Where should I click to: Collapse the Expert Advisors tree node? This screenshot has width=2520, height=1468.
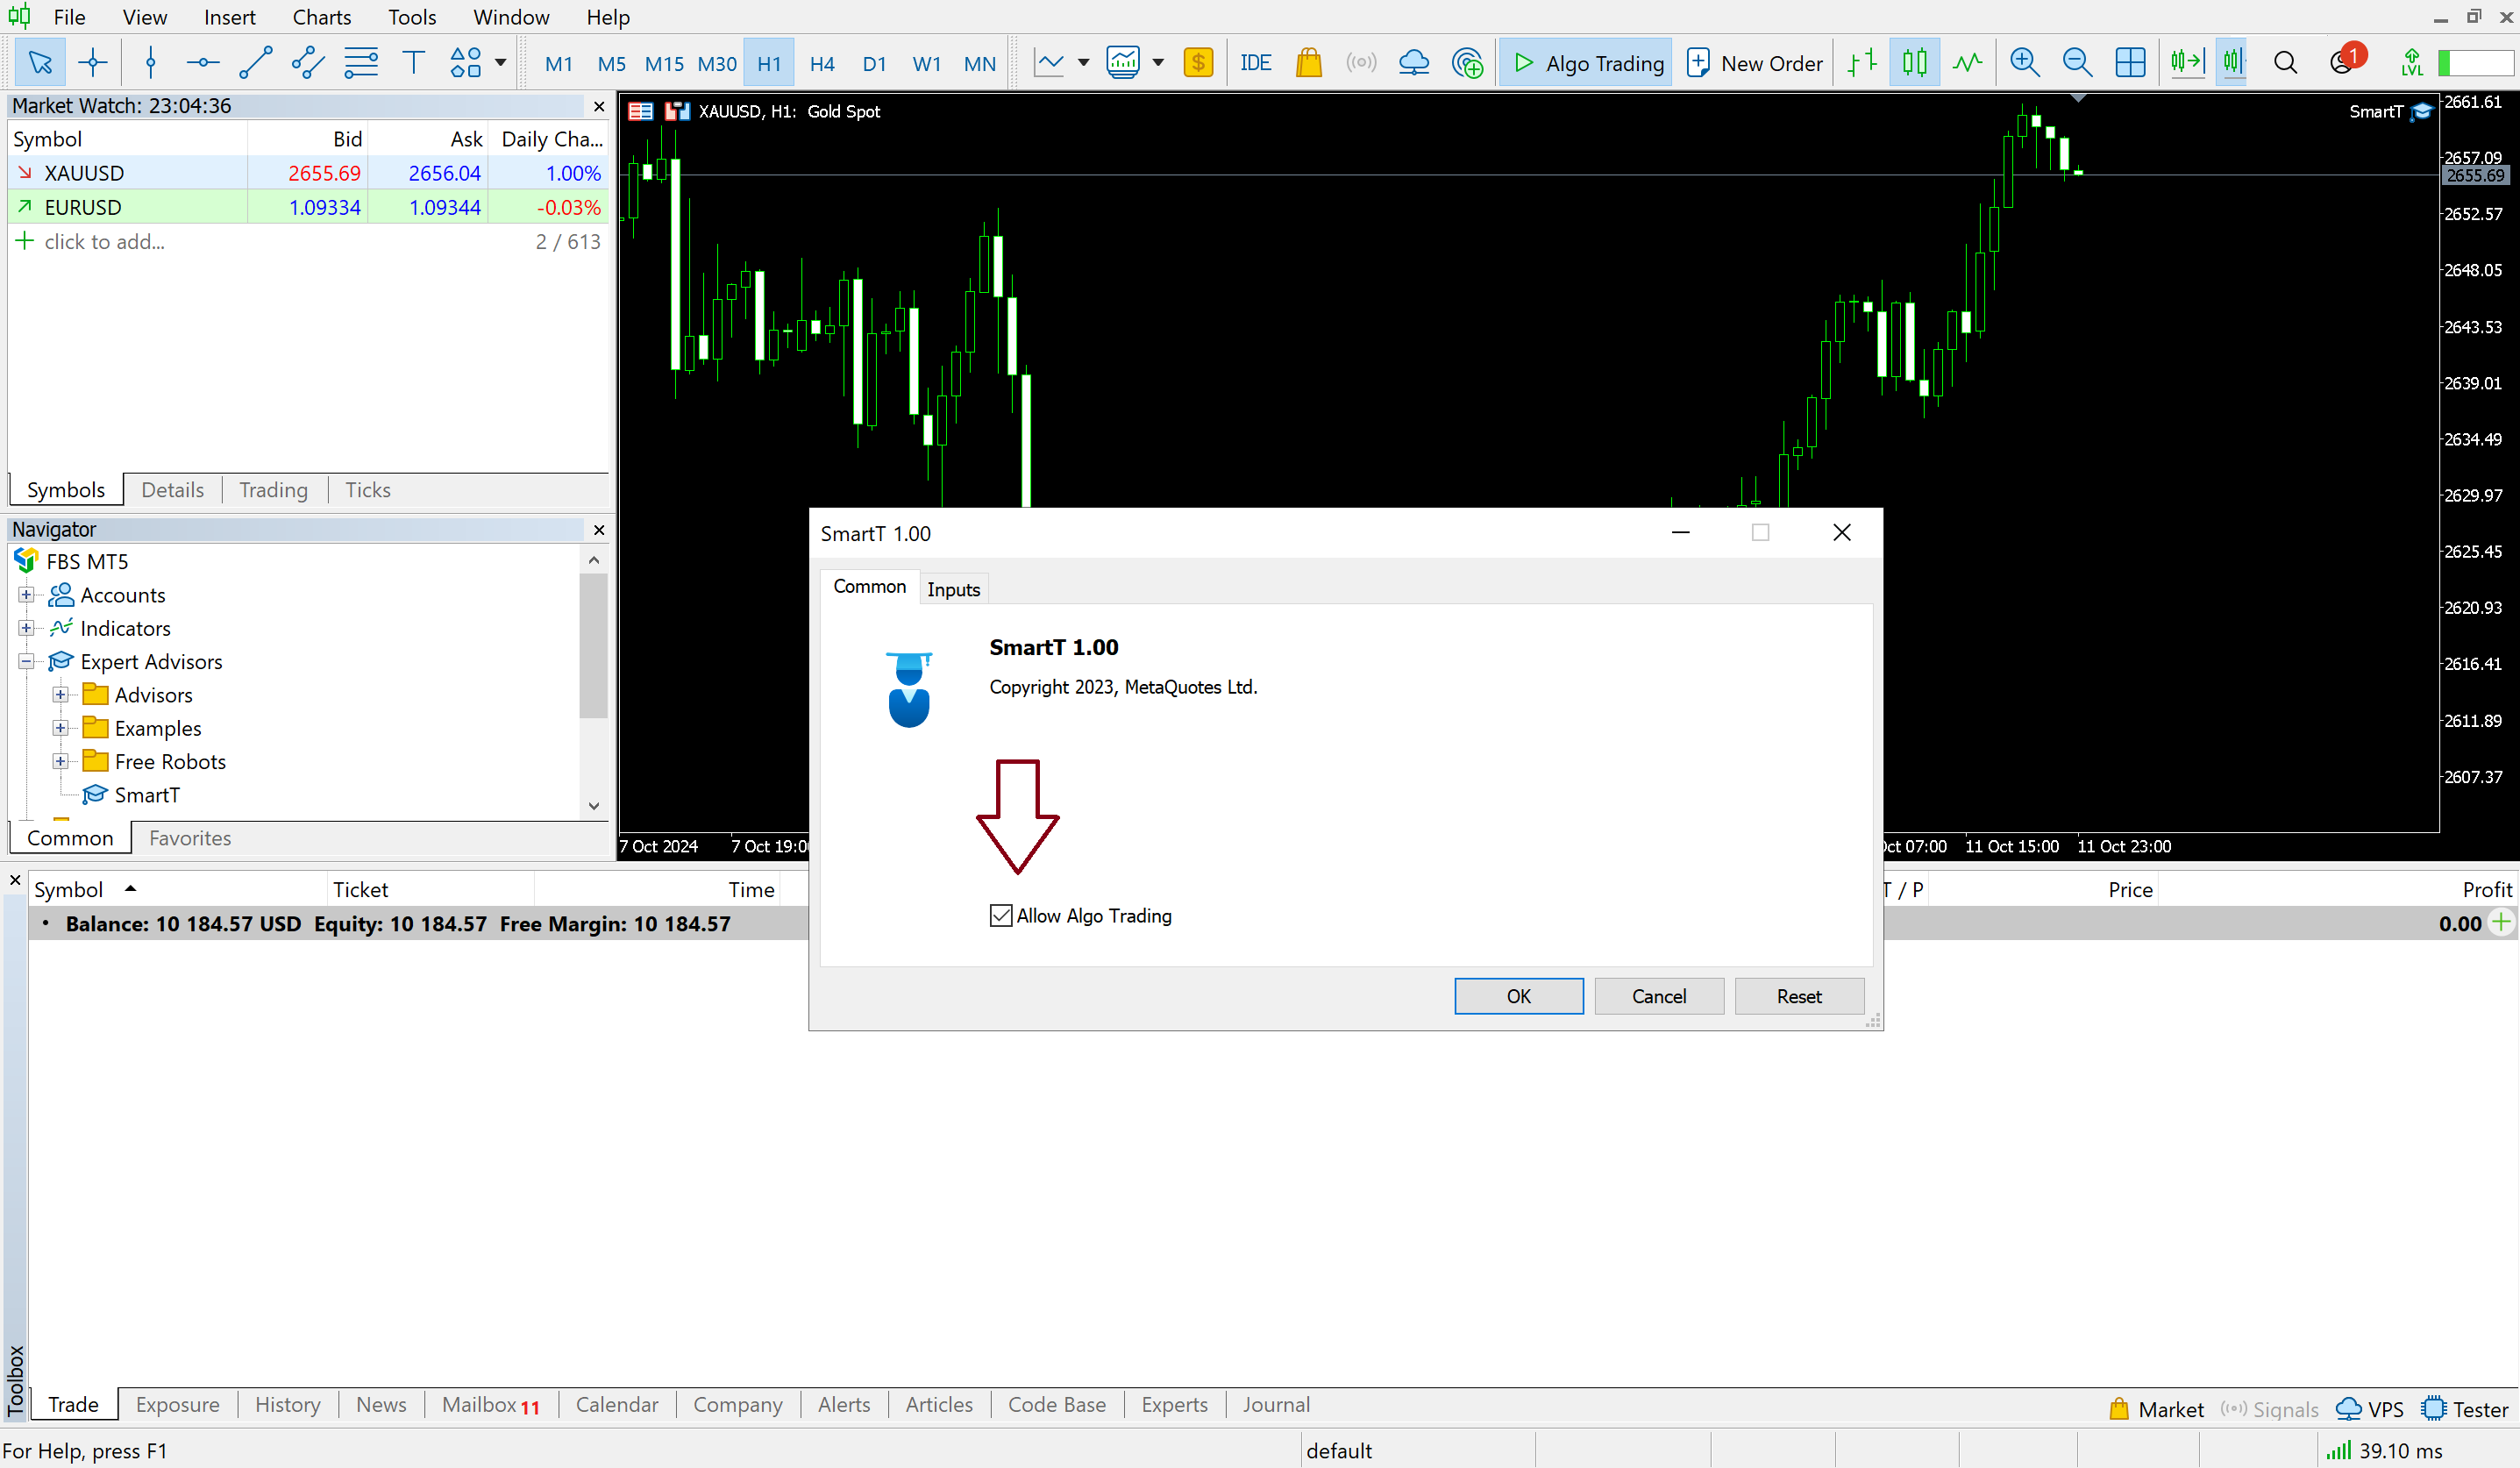click(x=26, y=661)
